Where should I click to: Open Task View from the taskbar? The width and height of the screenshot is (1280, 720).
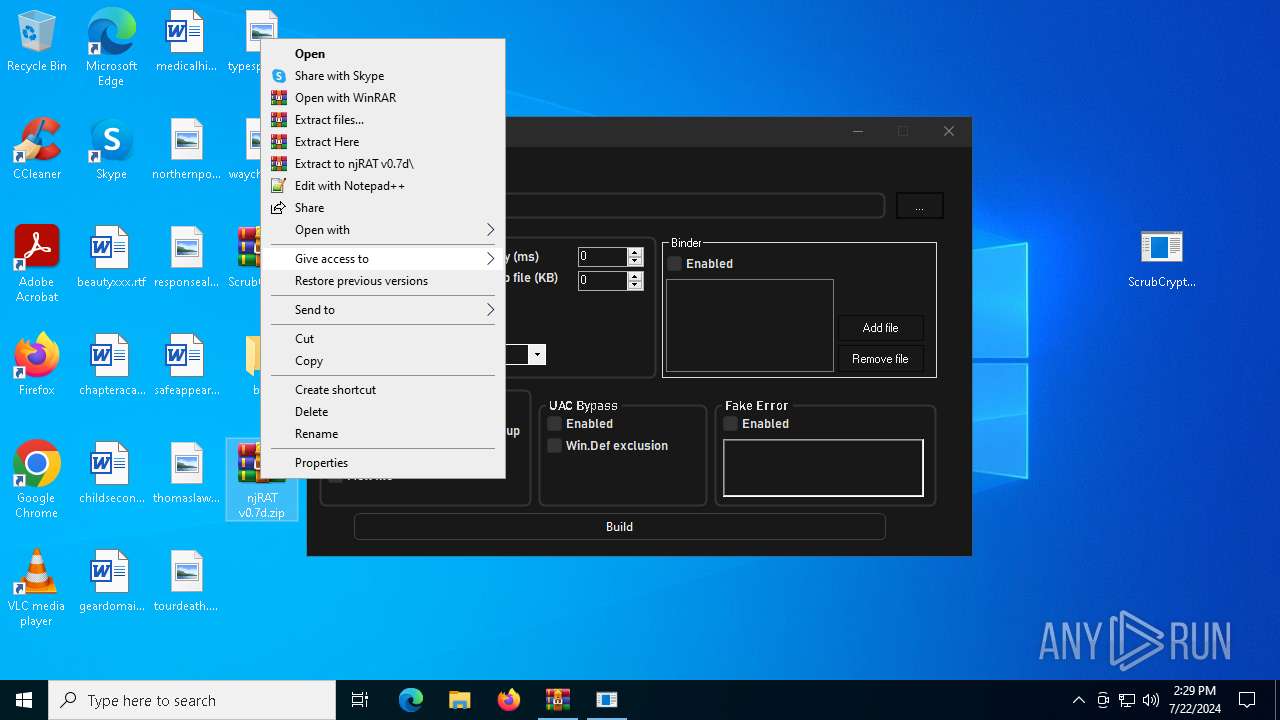tap(360, 700)
